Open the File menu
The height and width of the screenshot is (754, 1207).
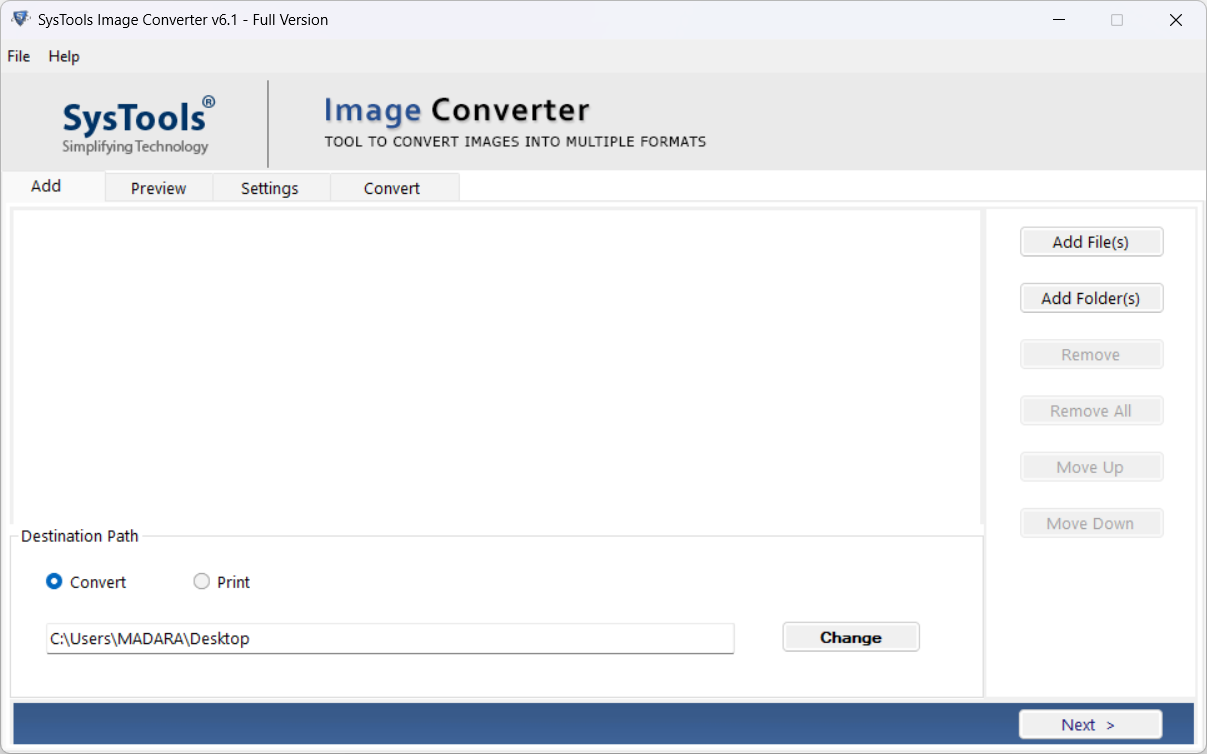click(18, 56)
